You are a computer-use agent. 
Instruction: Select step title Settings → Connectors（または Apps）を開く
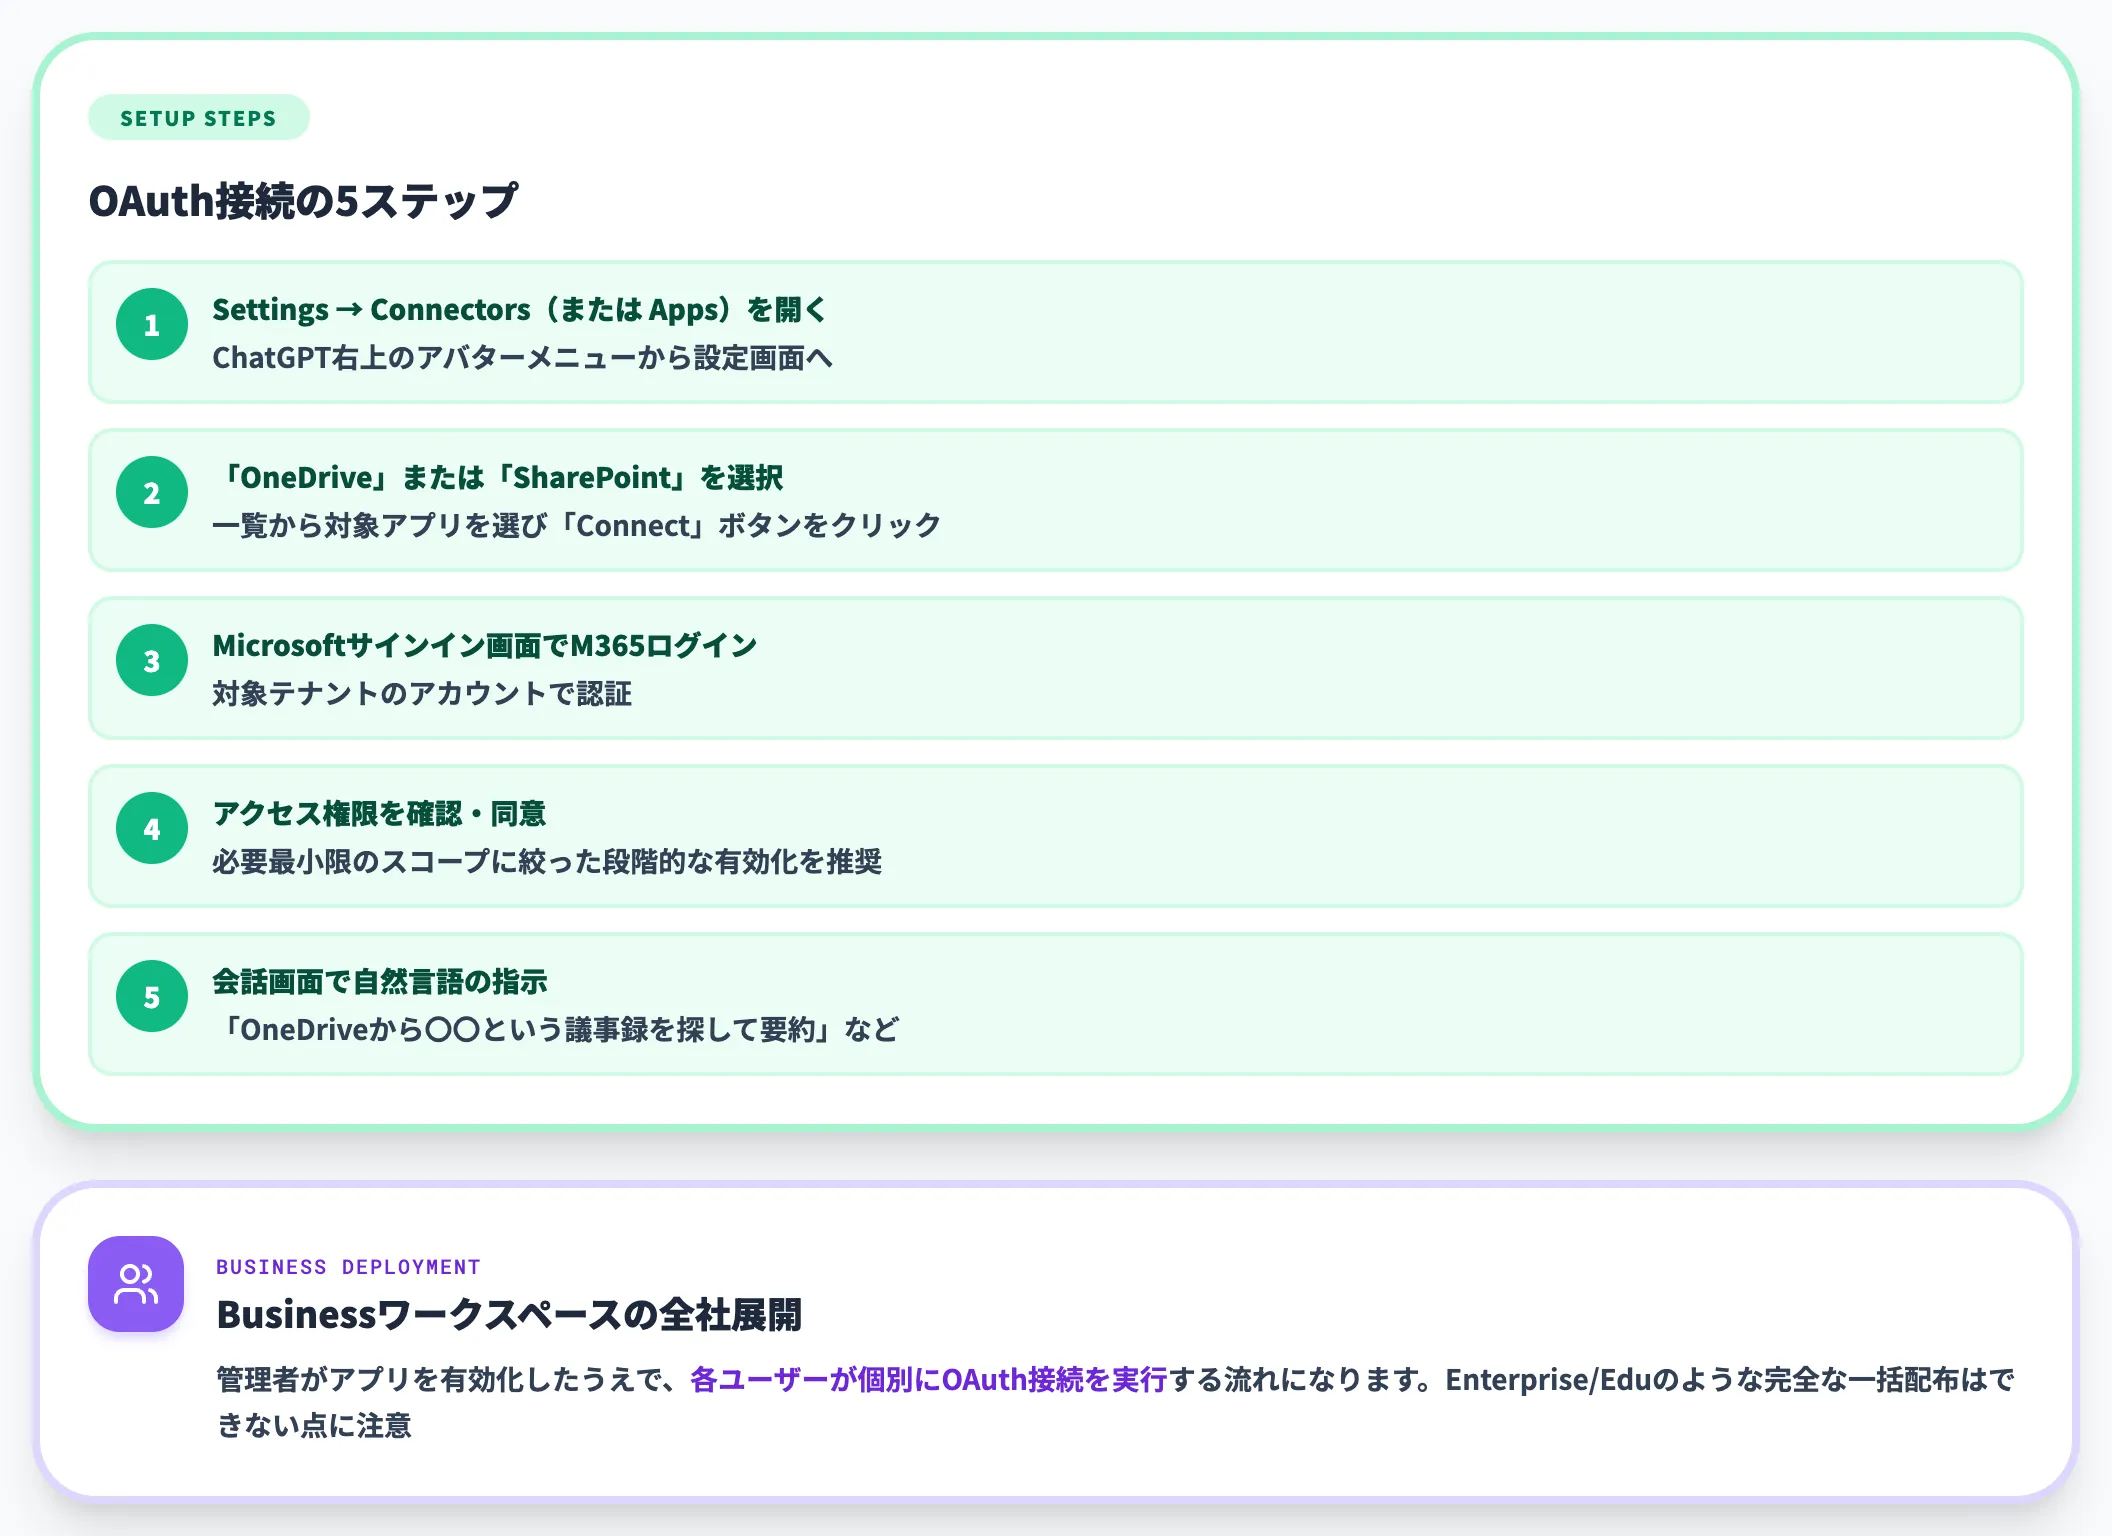tap(520, 310)
